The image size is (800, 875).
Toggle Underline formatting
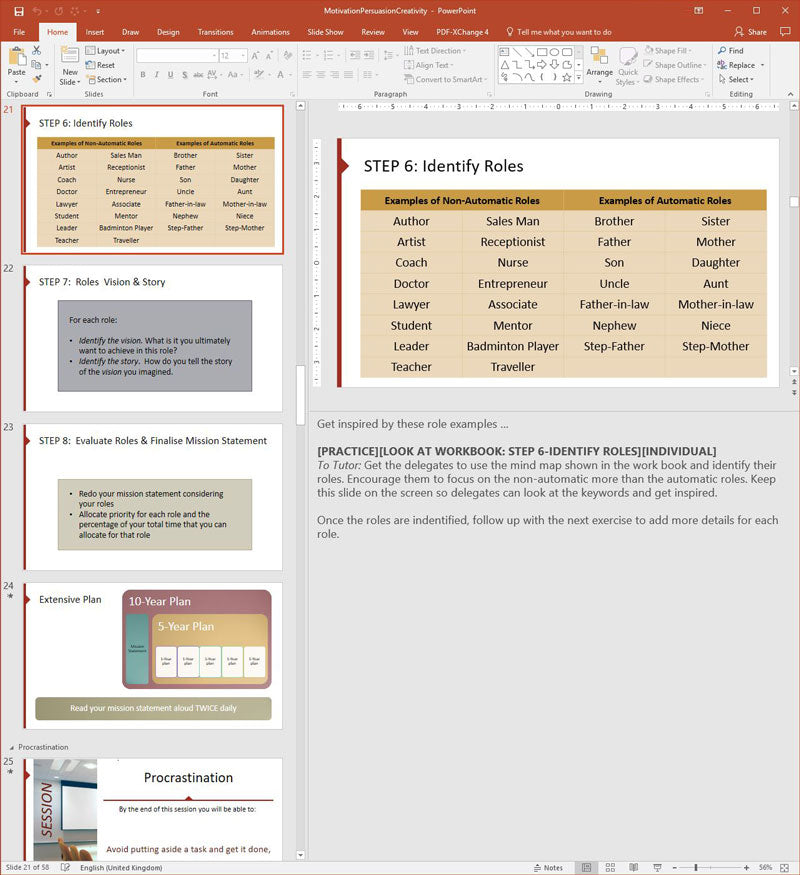[x=170, y=74]
